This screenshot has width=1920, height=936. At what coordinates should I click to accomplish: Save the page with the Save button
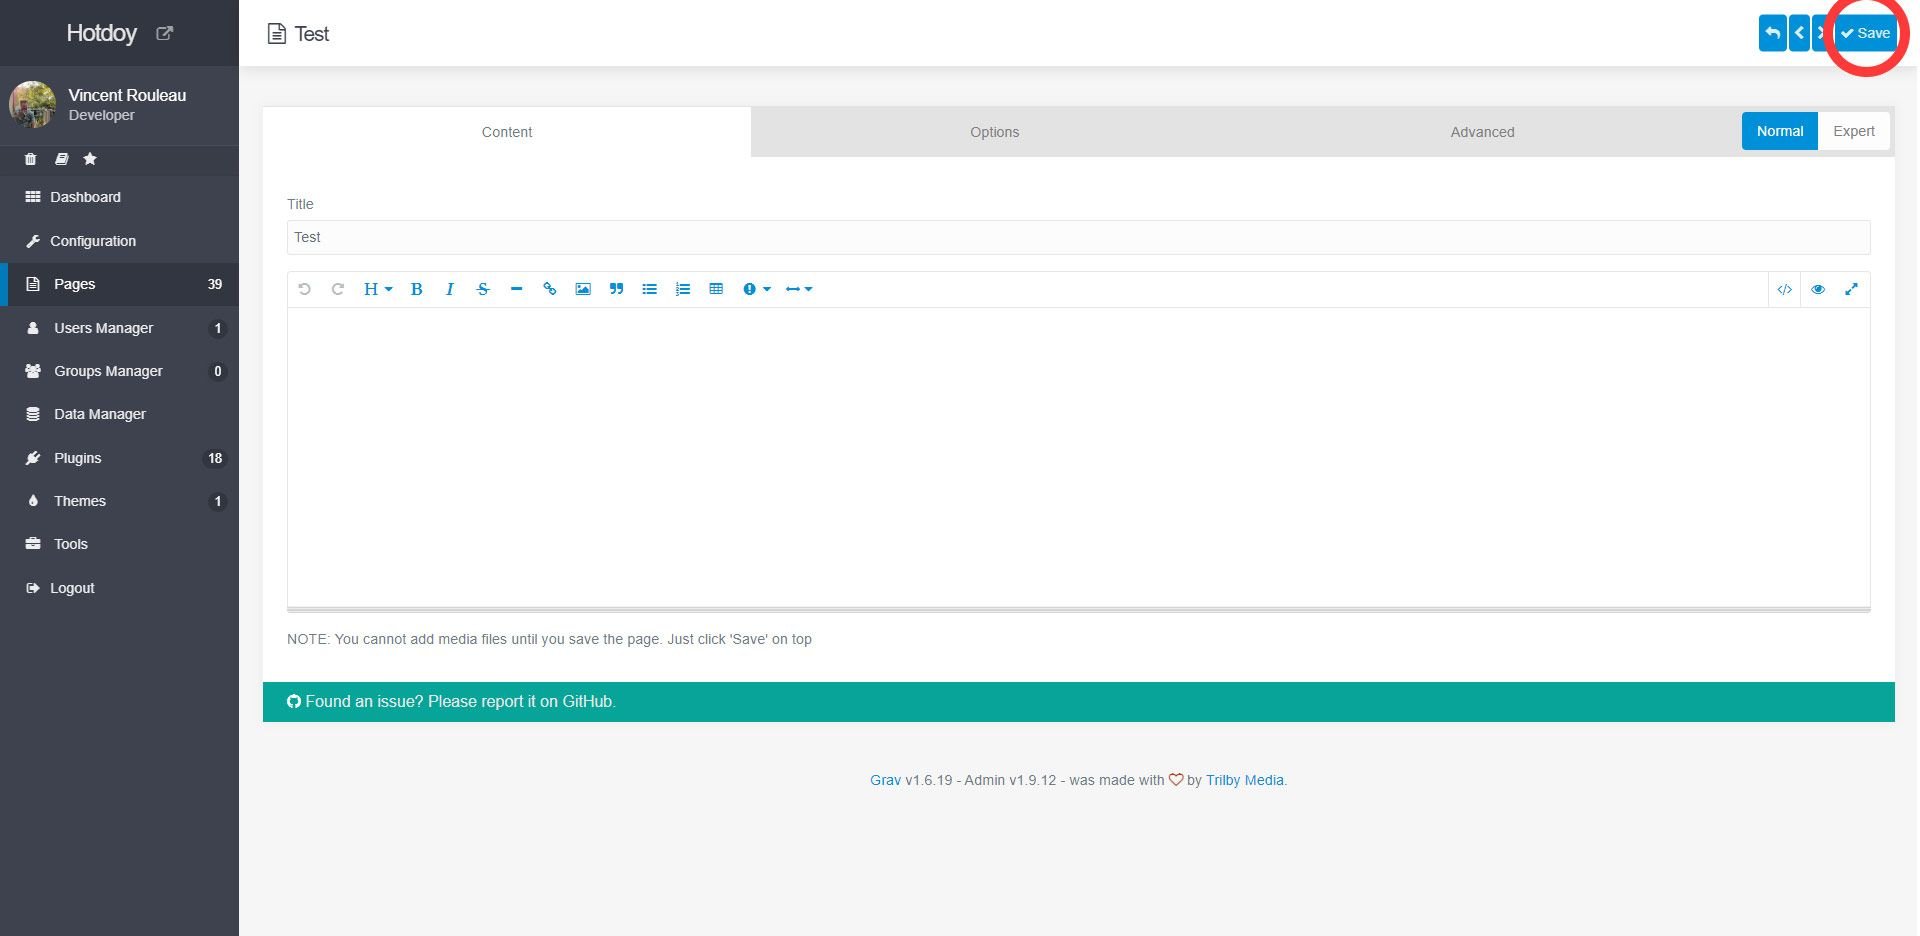[x=1866, y=33]
